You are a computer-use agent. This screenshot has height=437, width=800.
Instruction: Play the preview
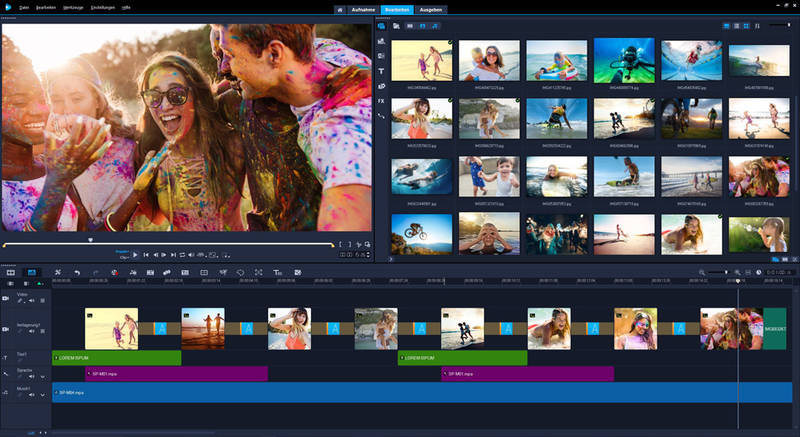point(135,255)
